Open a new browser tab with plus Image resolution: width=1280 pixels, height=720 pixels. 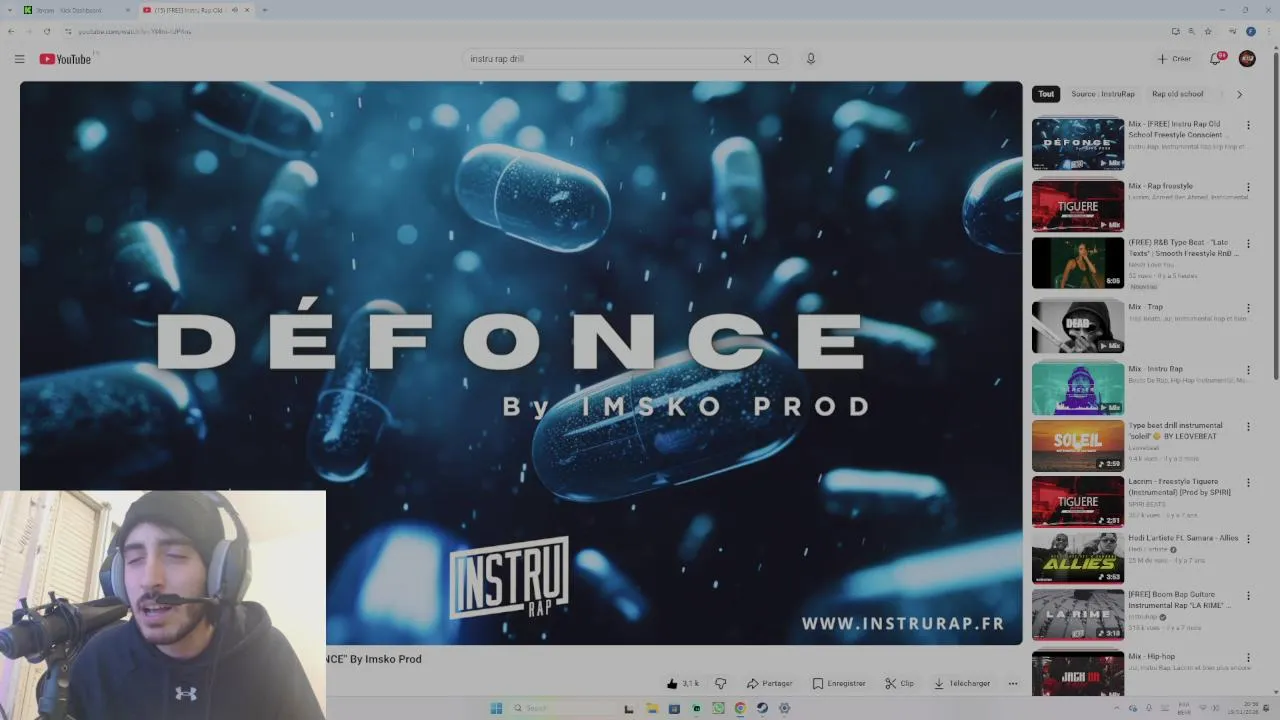pyautogui.click(x=265, y=10)
